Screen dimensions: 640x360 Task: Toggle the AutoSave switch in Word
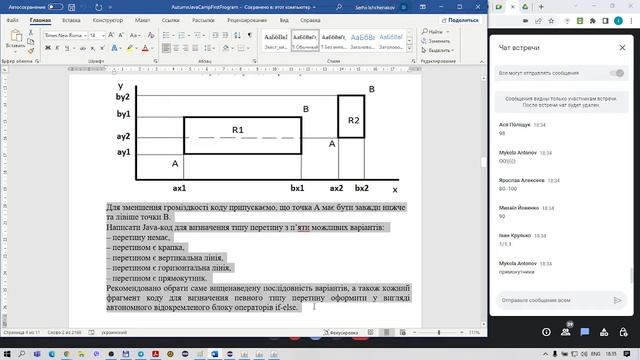pos(55,7)
